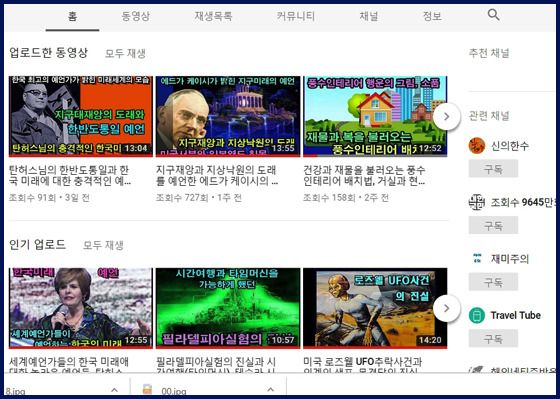Subscribe to Travel Tube channel
The height and width of the screenshot is (399, 560).
coord(493,338)
